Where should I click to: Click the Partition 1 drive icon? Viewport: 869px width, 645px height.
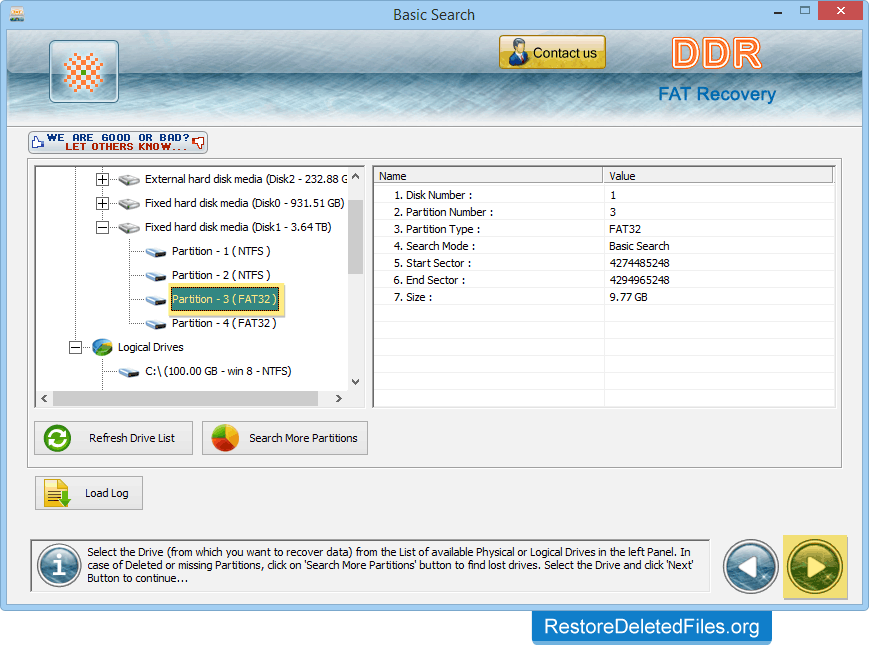click(x=156, y=252)
